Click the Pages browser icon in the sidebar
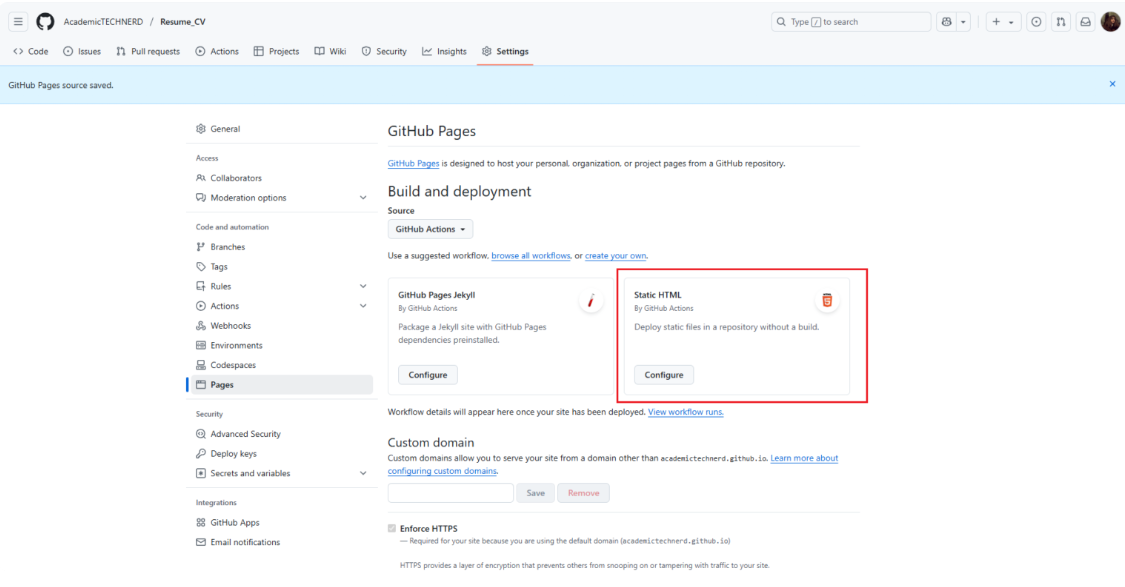 [x=201, y=385]
